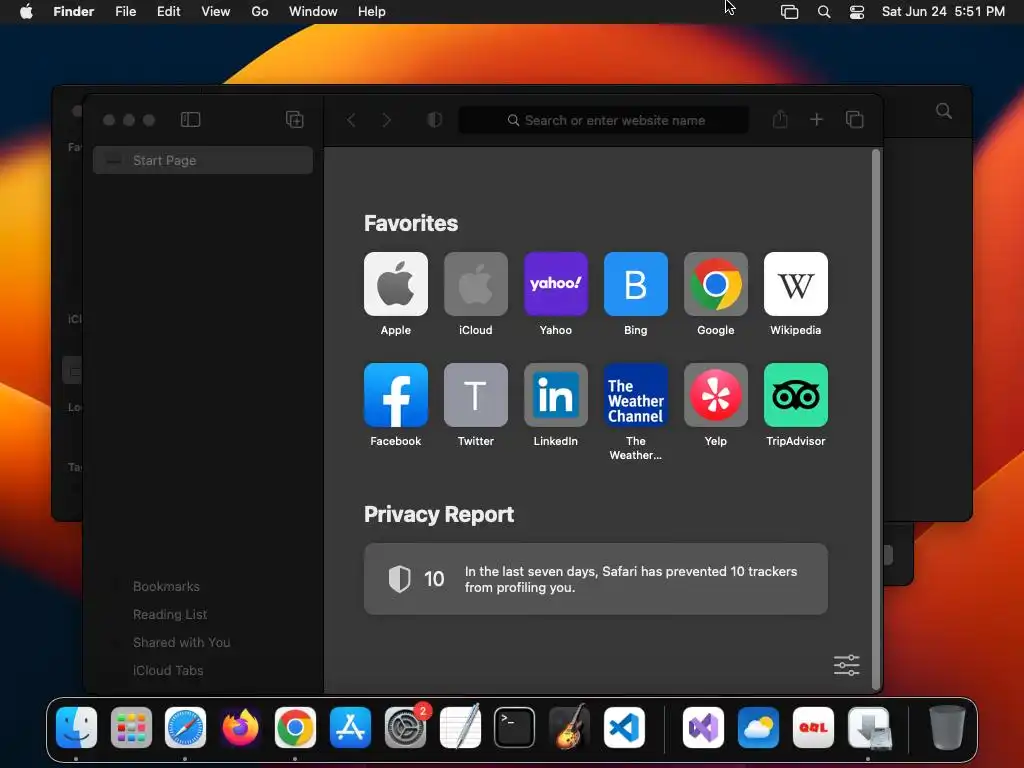Click search icon in background Finder window
Image resolution: width=1024 pixels, height=768 pixels.
point(944,111)
